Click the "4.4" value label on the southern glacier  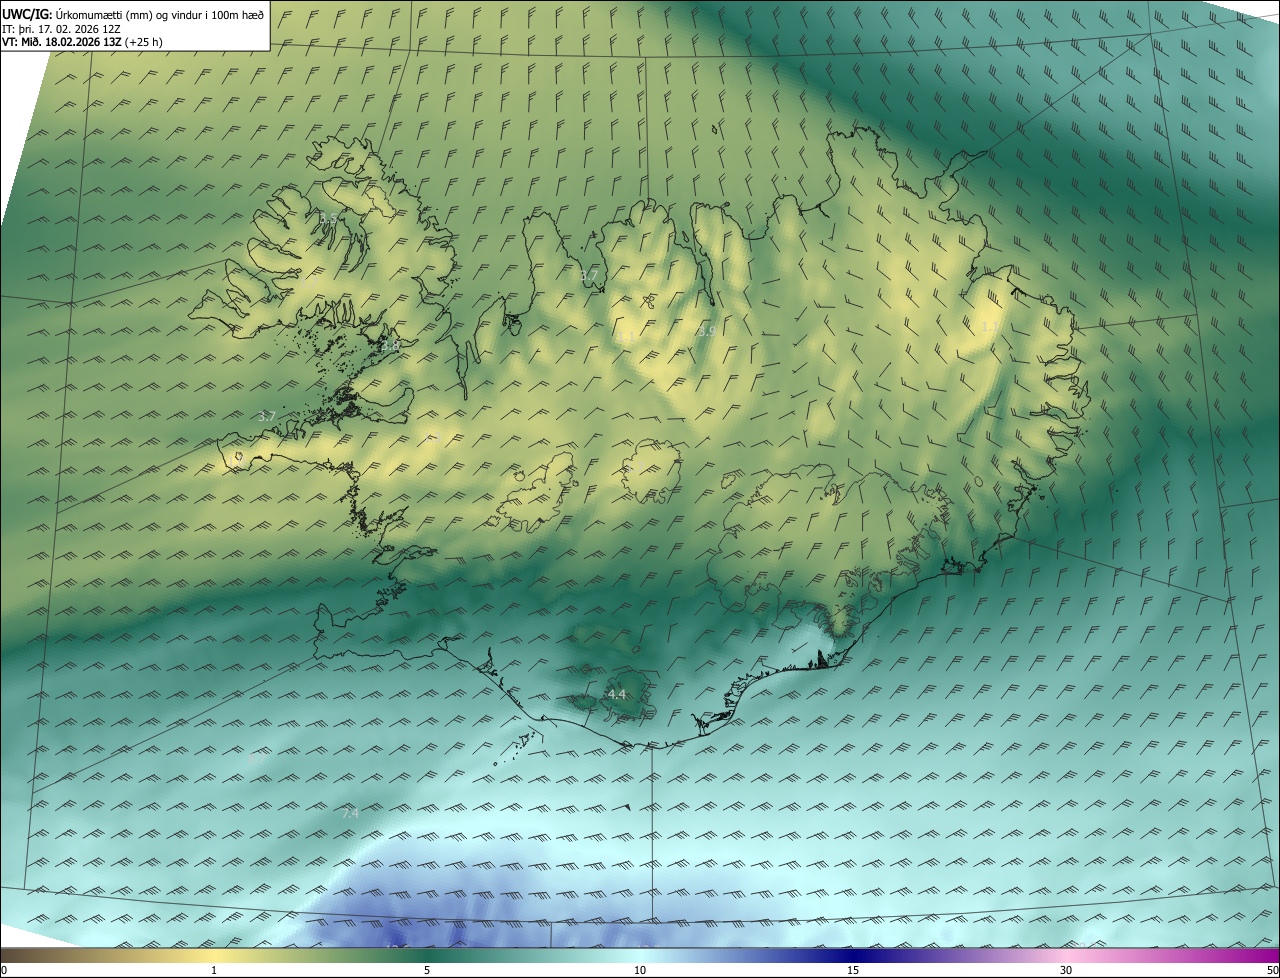pos(616,694)
